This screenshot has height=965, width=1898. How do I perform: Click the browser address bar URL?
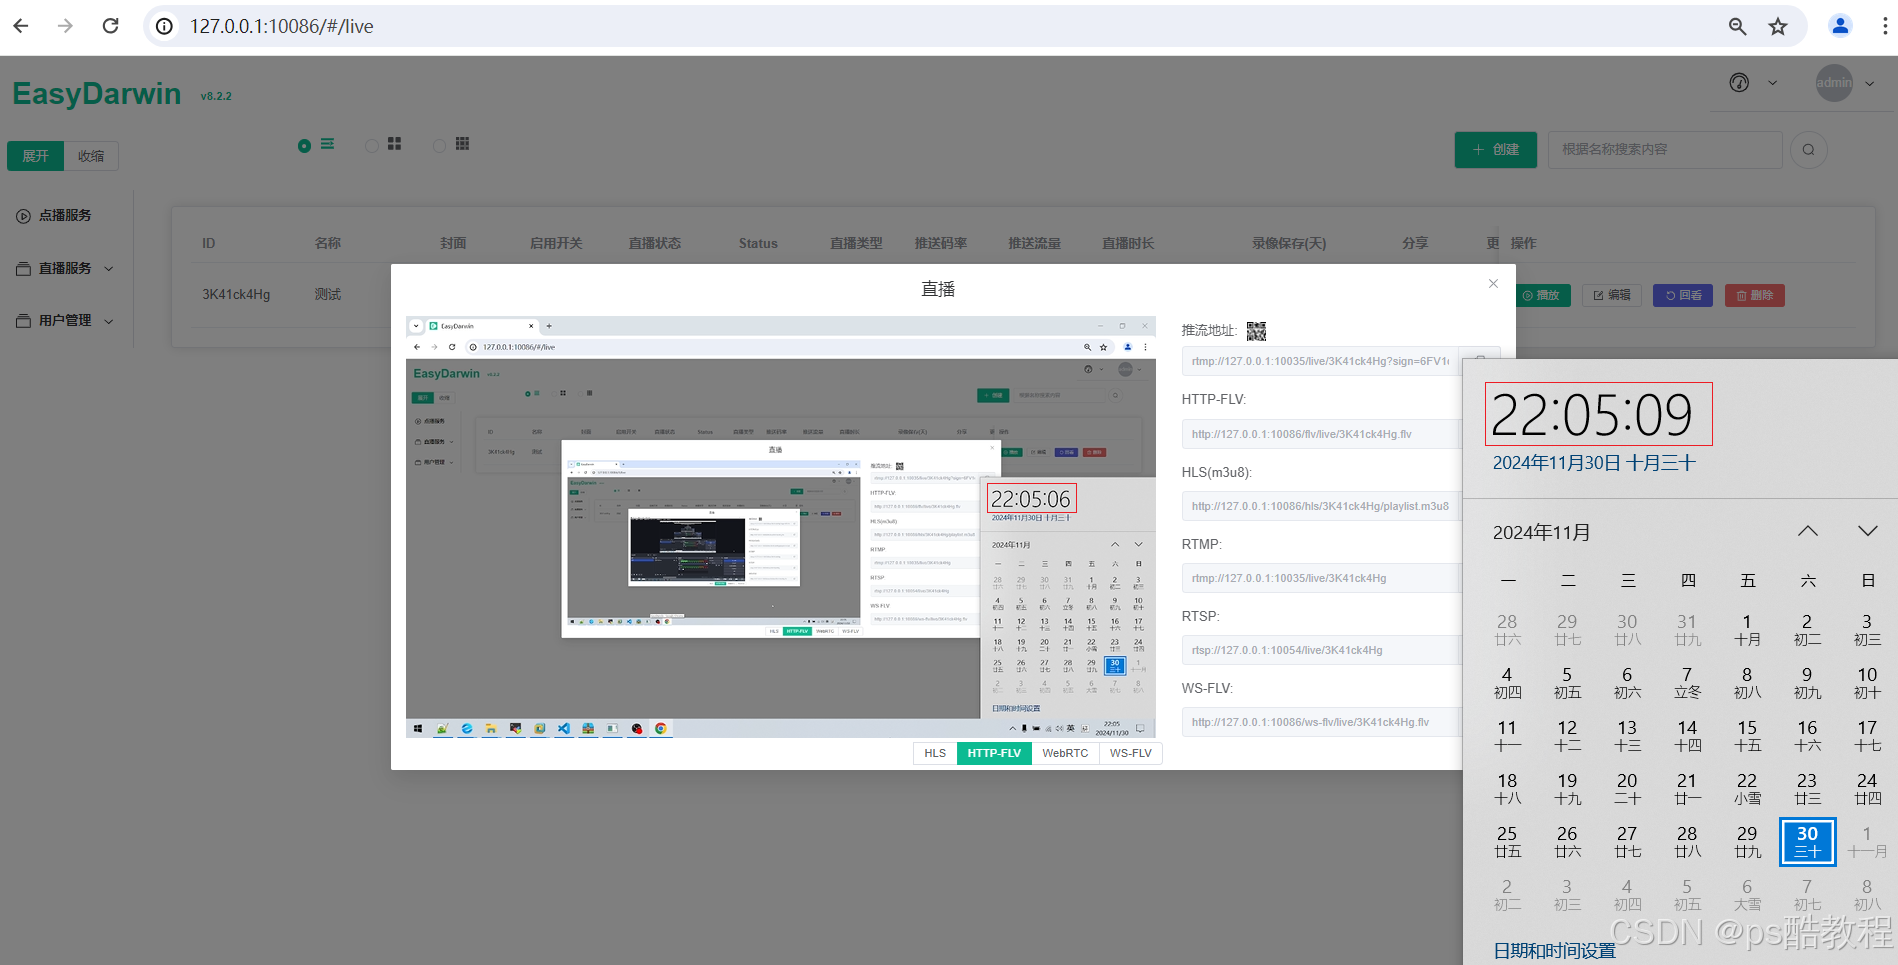coord(282,26)
